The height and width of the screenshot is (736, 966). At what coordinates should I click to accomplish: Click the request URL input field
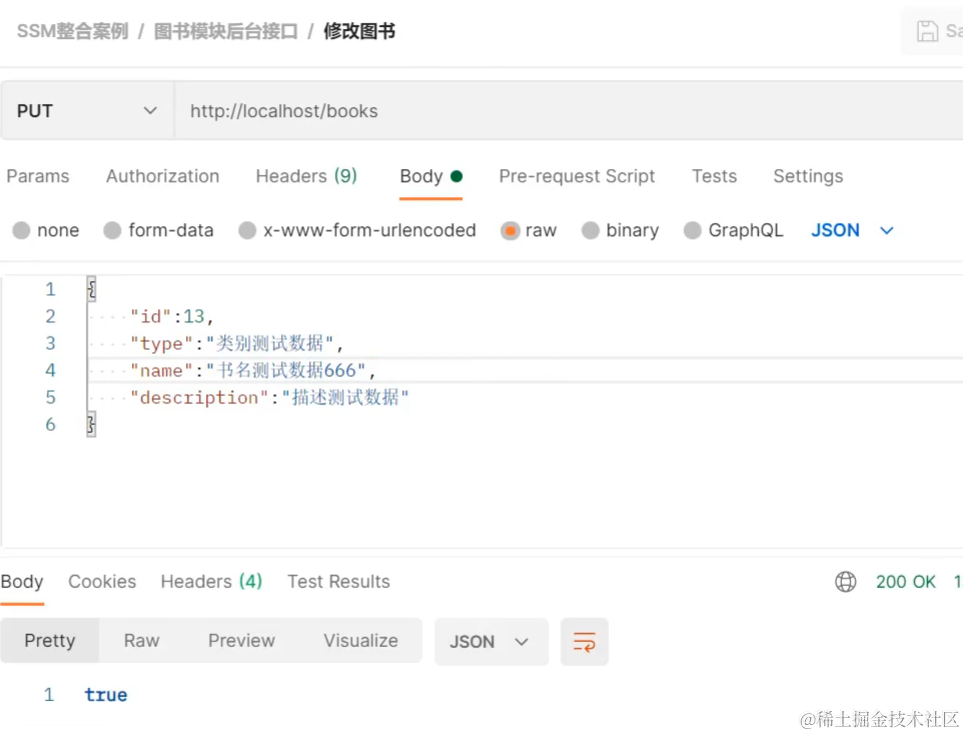tap(569, 111)
